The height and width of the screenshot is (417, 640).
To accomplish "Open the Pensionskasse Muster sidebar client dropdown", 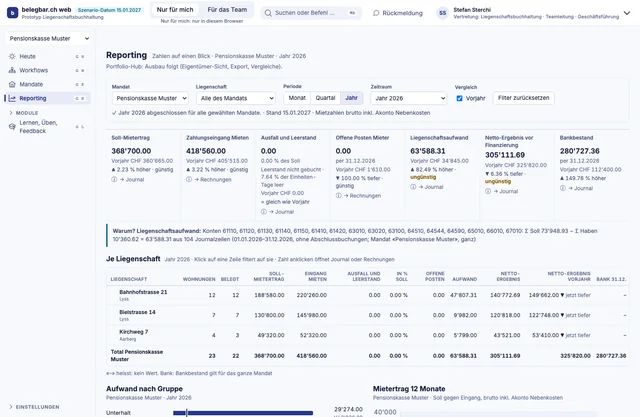I will coord(48,38).
